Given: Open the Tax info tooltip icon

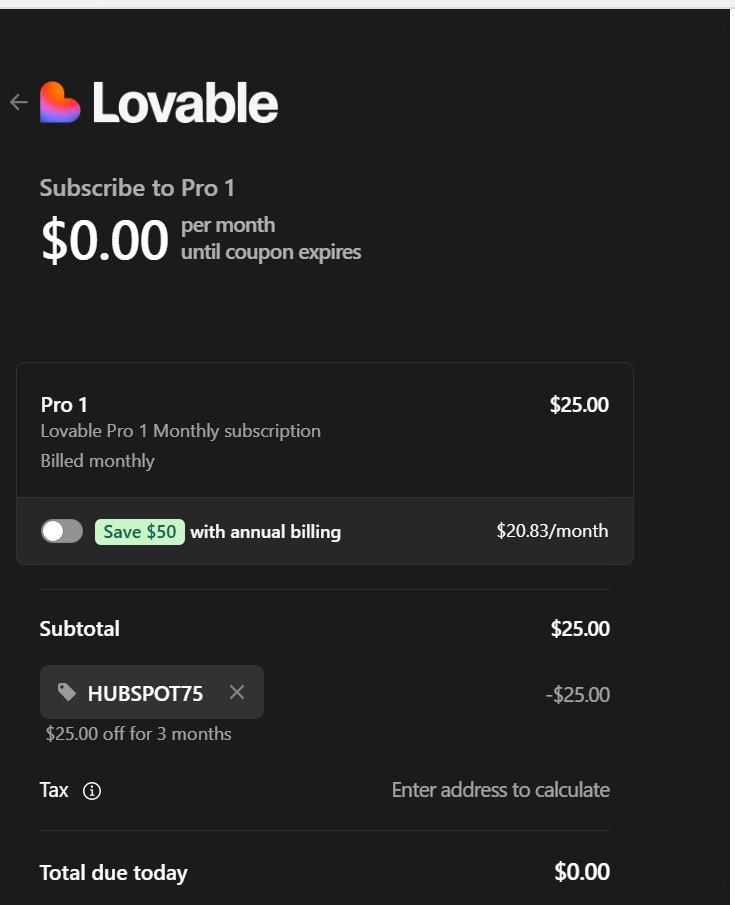Looking at the screenshot, I should point(92,791).
